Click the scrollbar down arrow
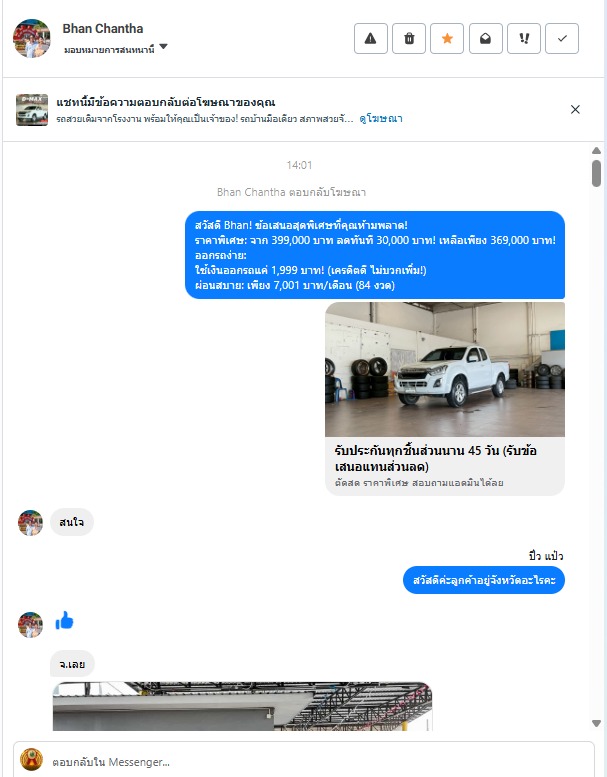 pyautogui.click(x=596, y=723)
